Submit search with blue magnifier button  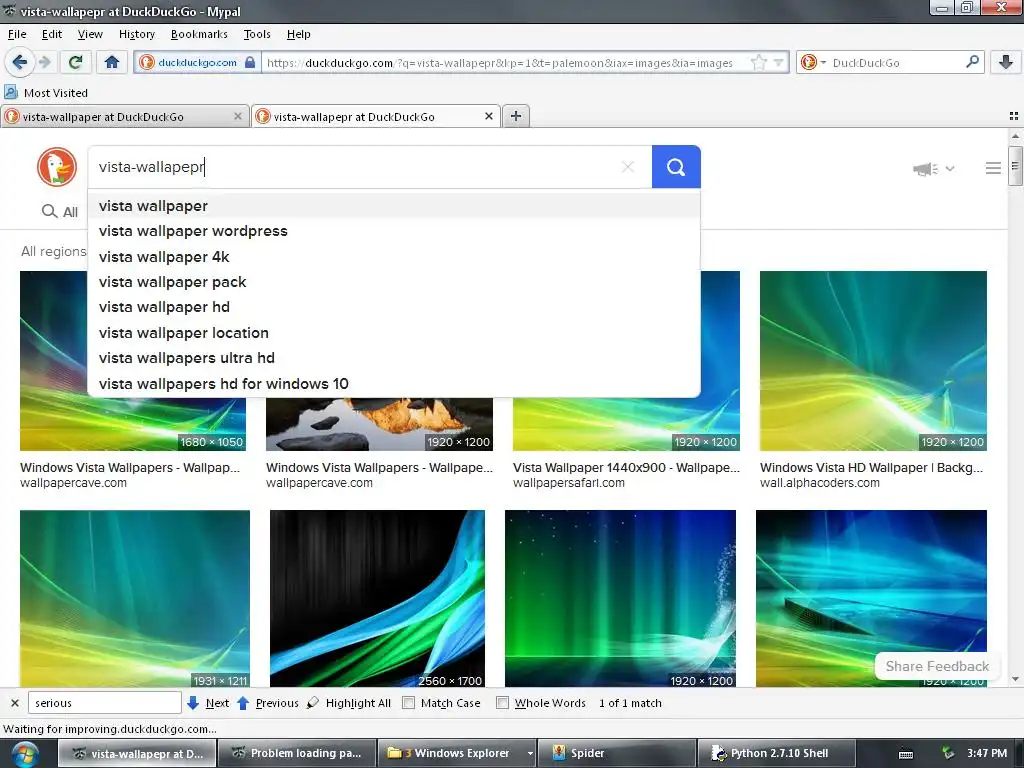point(676,167)
